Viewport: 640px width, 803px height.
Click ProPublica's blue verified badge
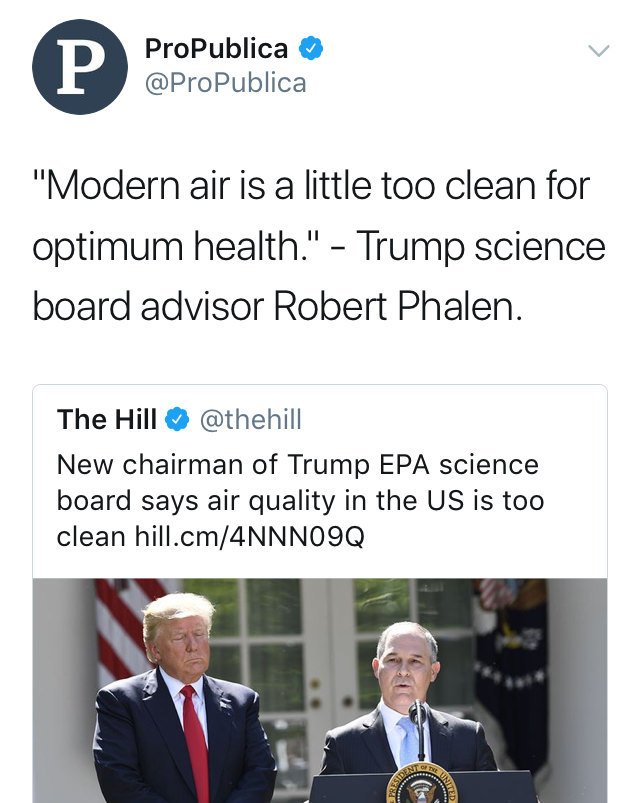[311, 47]
